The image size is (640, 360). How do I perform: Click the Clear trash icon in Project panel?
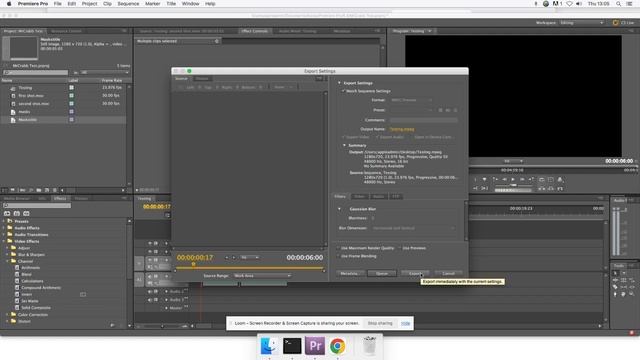point(55,190)
